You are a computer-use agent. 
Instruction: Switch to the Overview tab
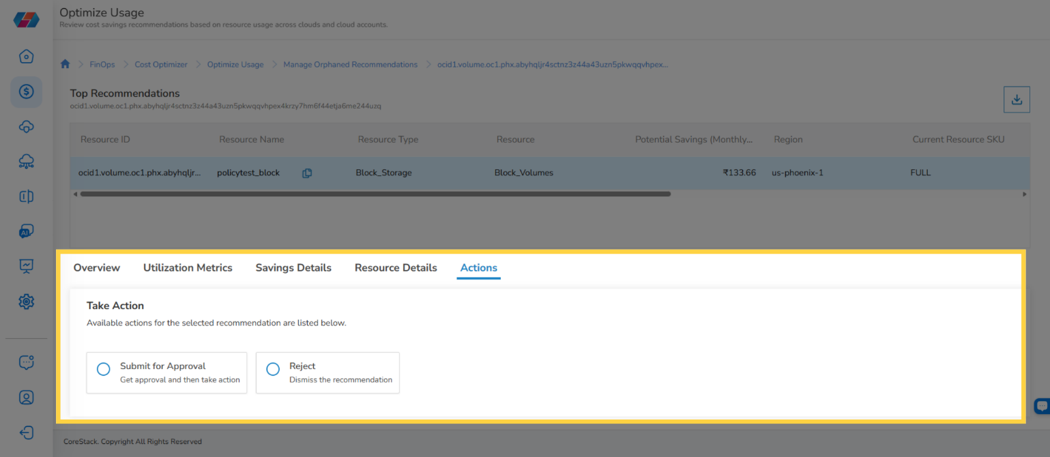(96, 267)
